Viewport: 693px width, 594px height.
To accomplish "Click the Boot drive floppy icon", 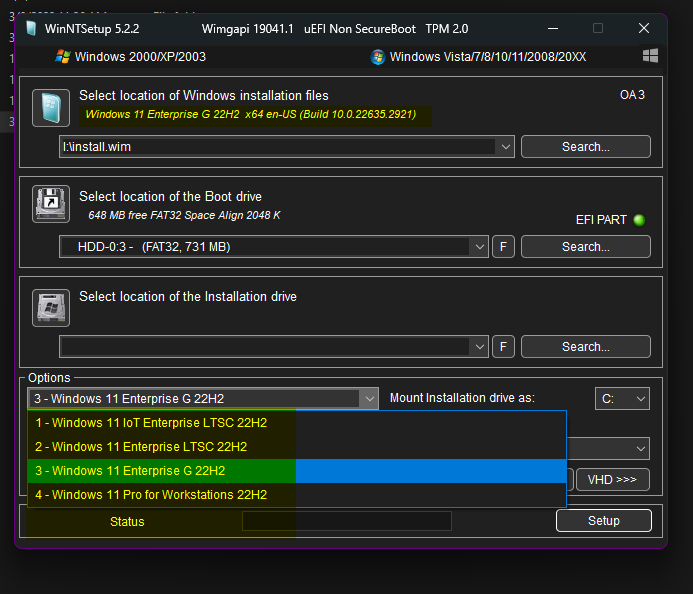I will (x=51, y=204).
